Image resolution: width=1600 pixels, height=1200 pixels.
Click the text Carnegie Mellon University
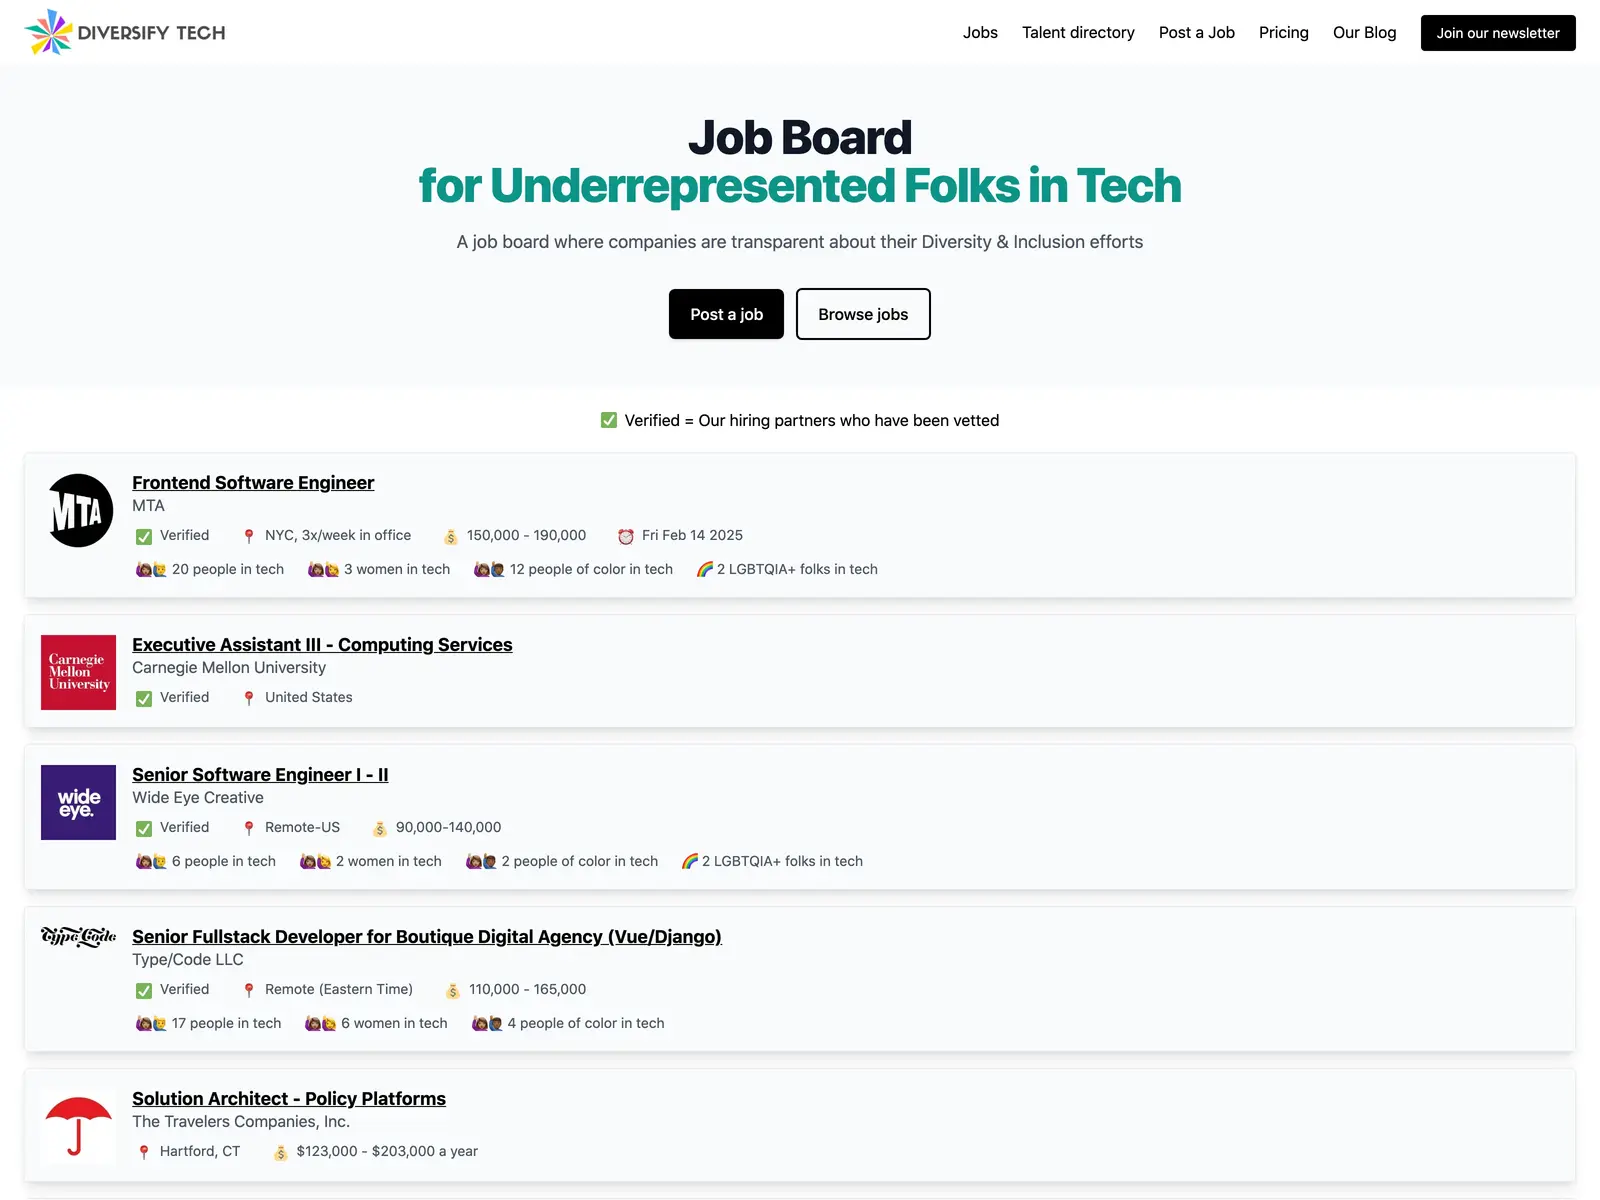229,668
